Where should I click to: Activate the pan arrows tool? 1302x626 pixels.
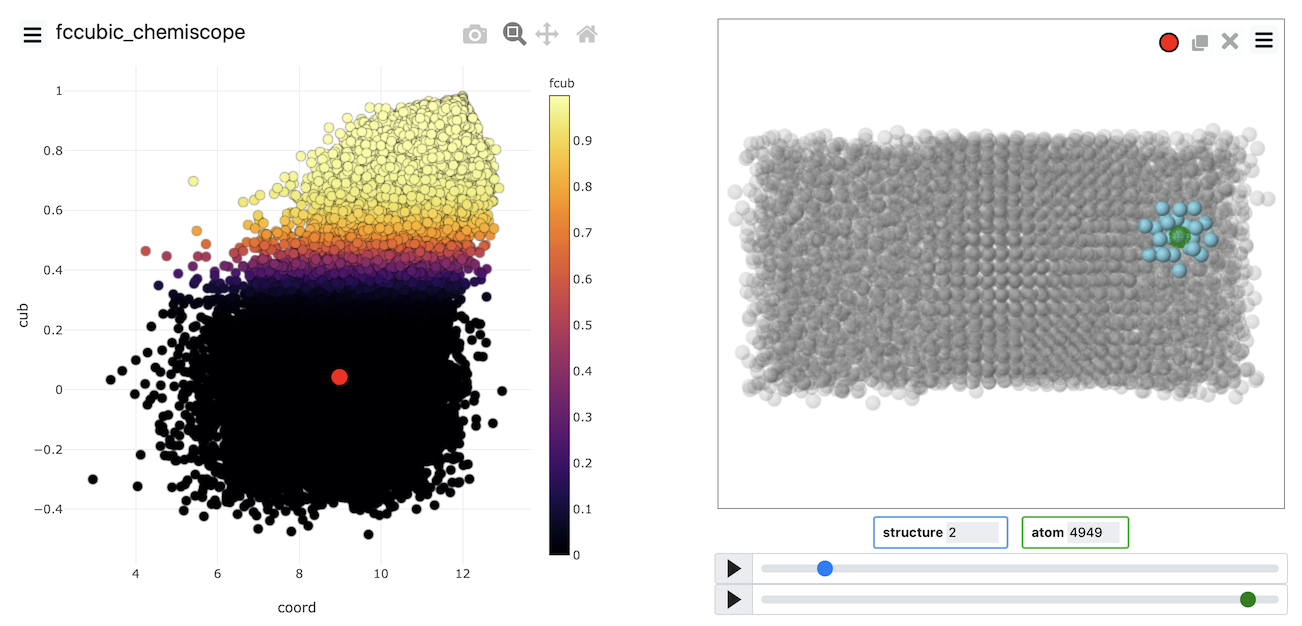[x=547, y=35]
